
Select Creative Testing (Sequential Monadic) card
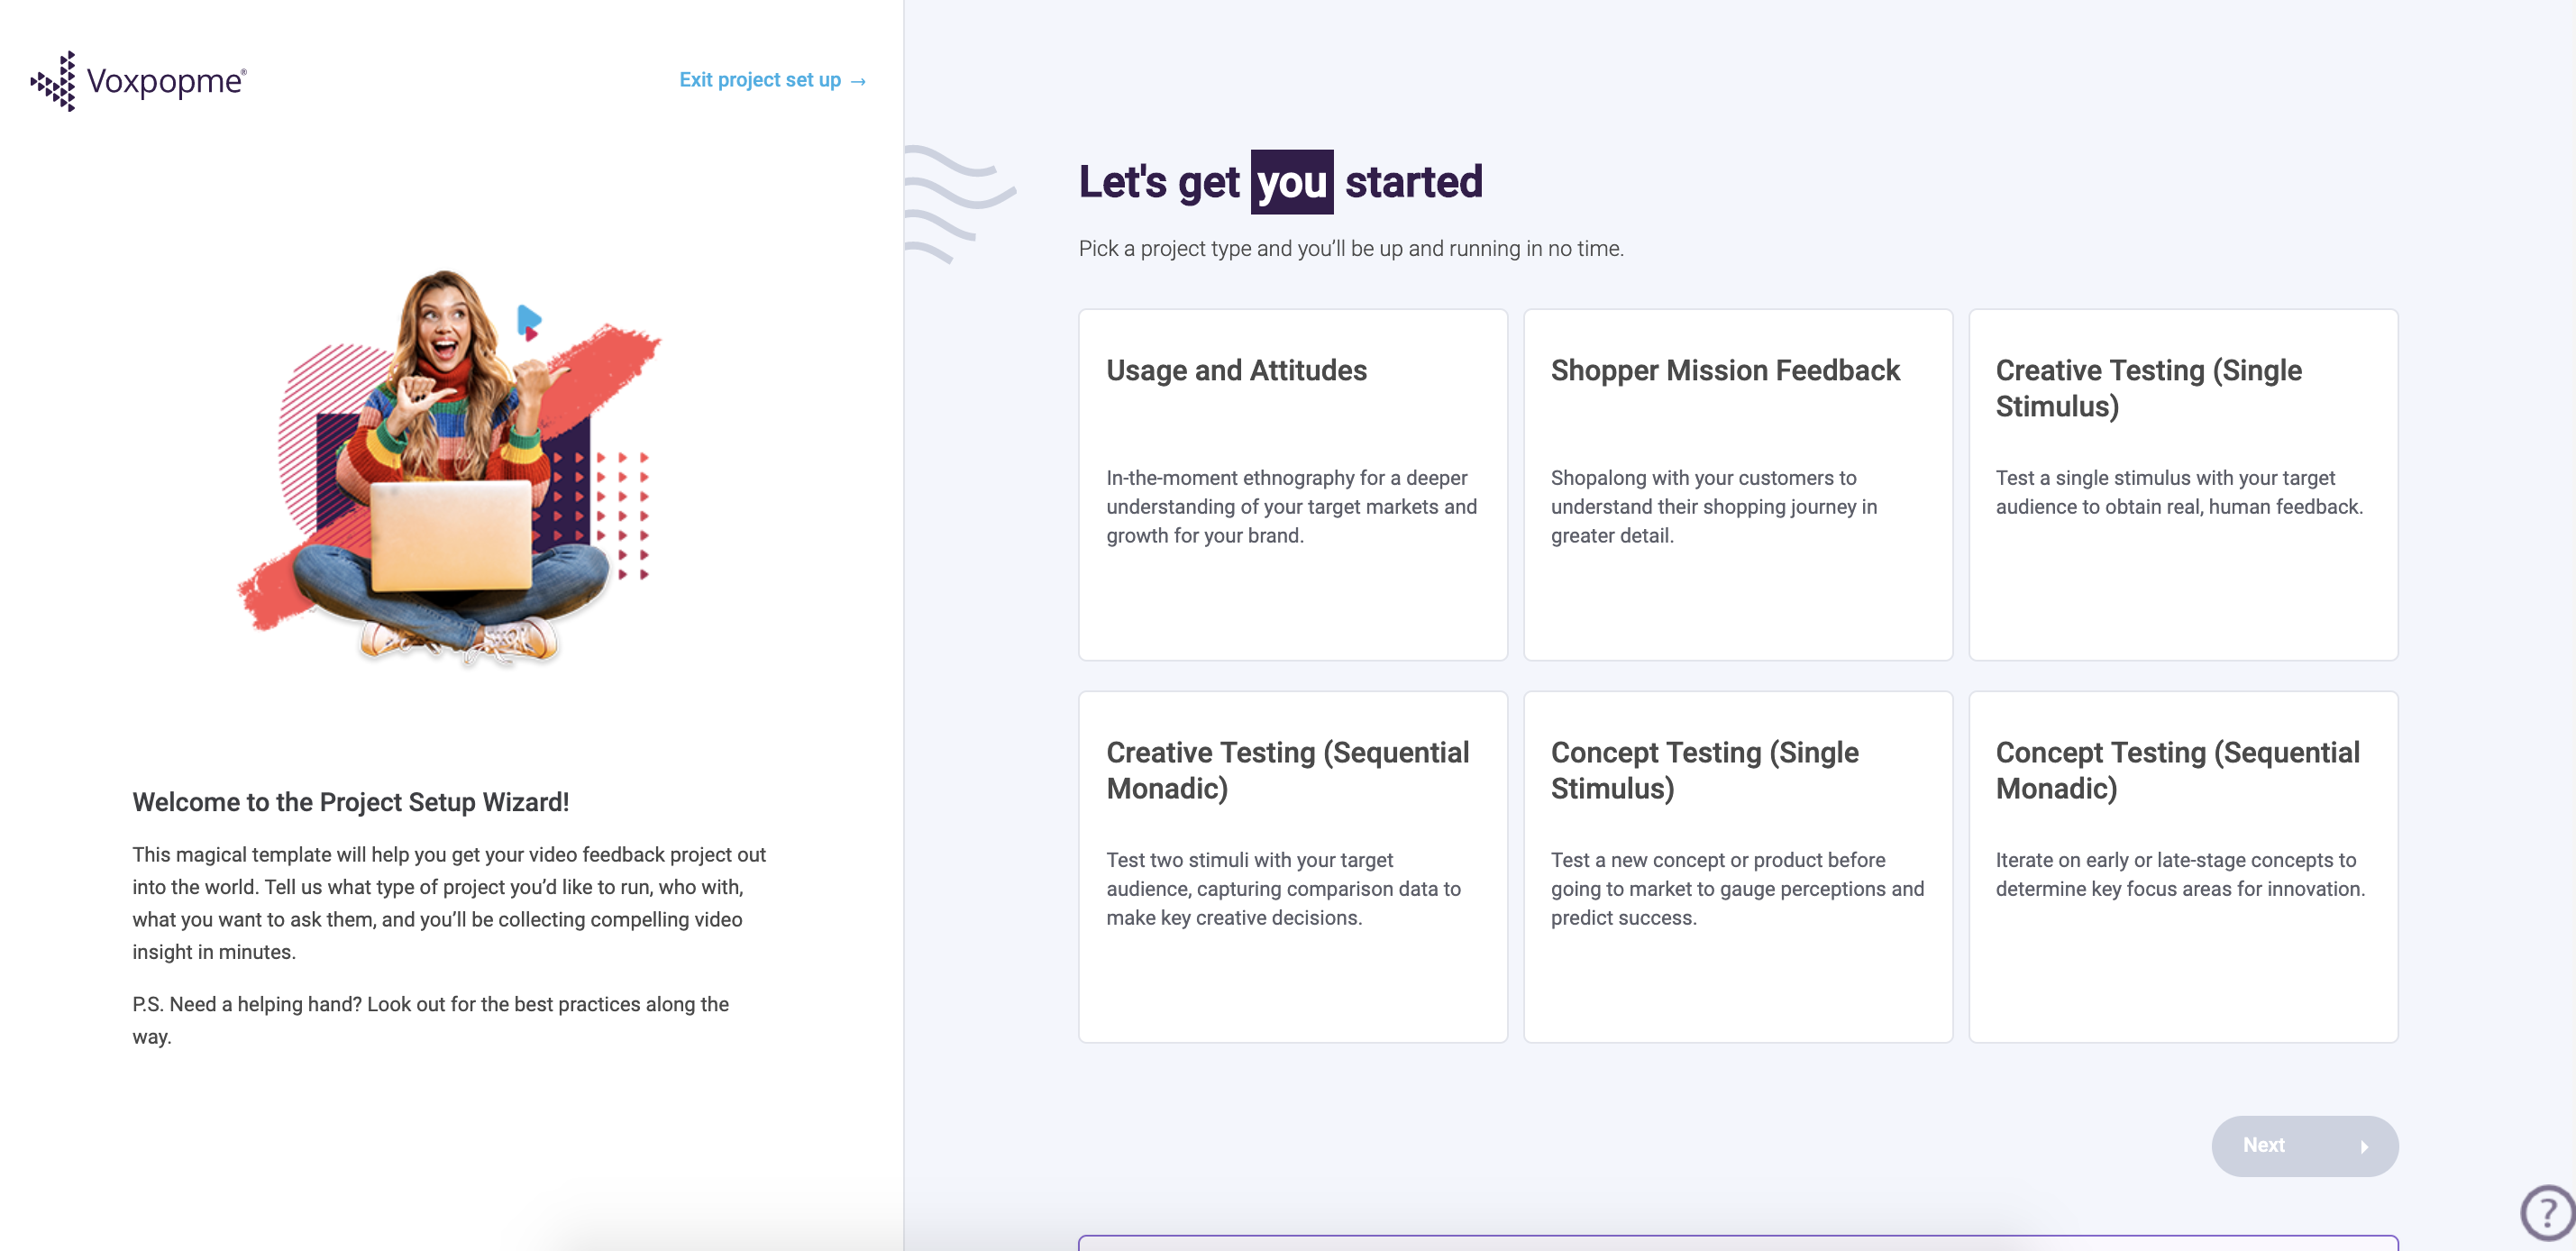(x=1292, y=867)
